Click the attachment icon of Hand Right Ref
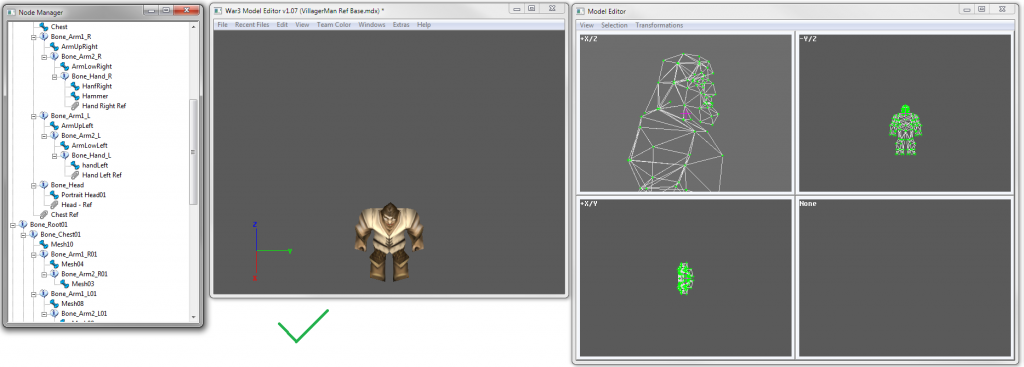Screen dimensions: 1024x367 (75, 106)
